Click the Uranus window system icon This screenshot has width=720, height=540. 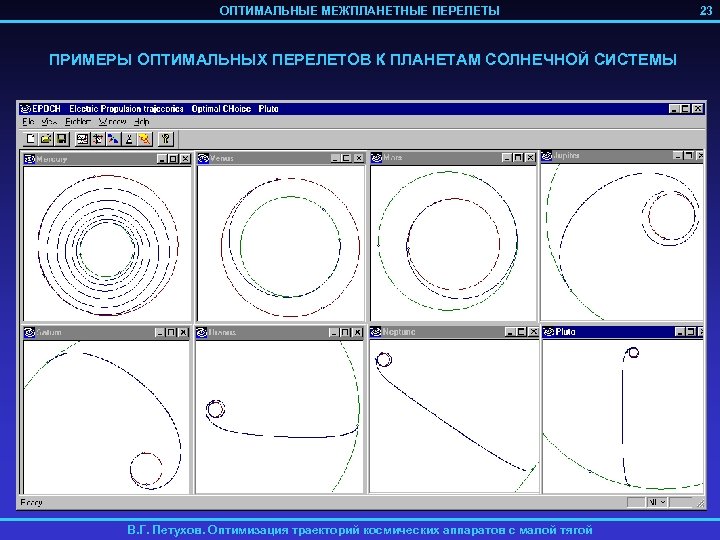click(x=202, y=332)
